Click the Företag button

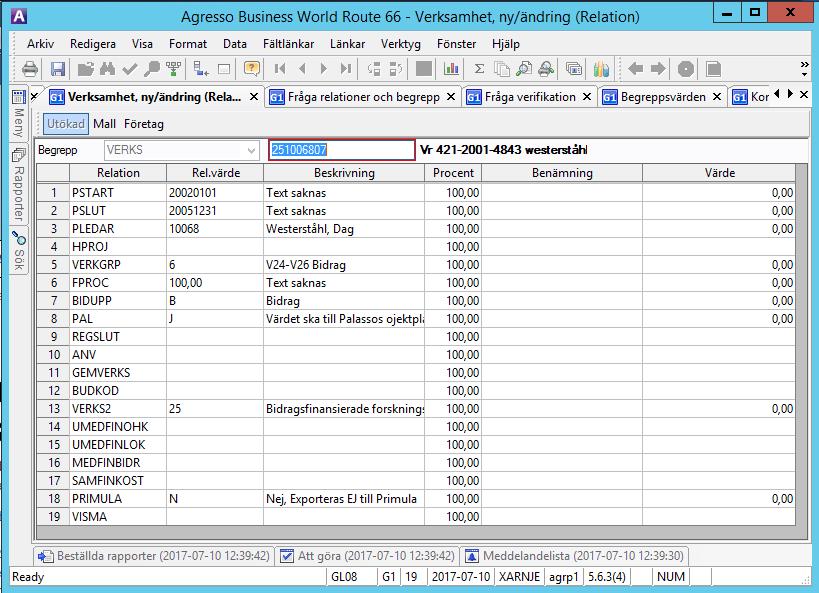(x=144, y=124)
